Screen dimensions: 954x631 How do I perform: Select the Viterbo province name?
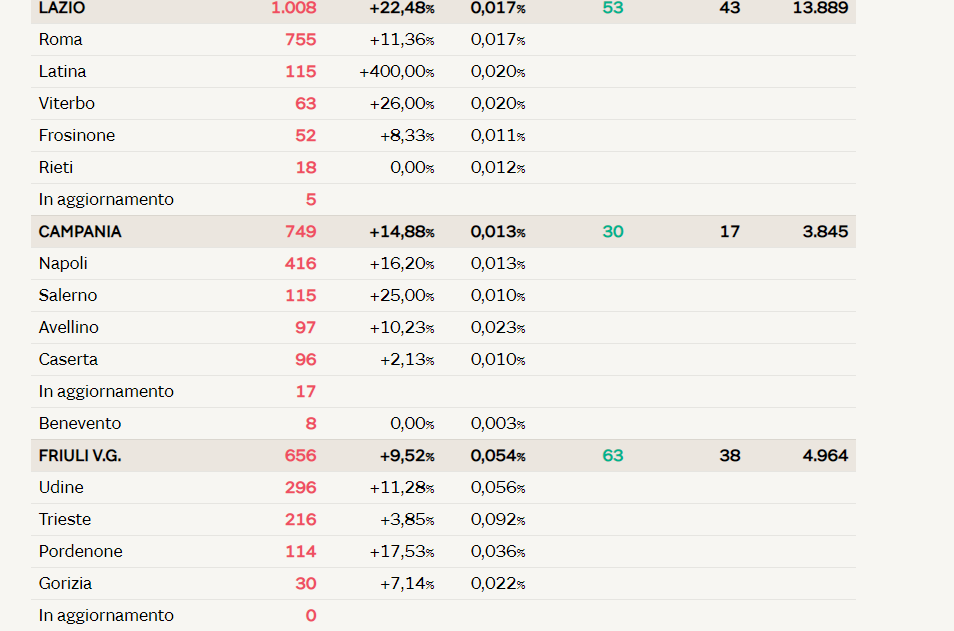pos(66,103)
